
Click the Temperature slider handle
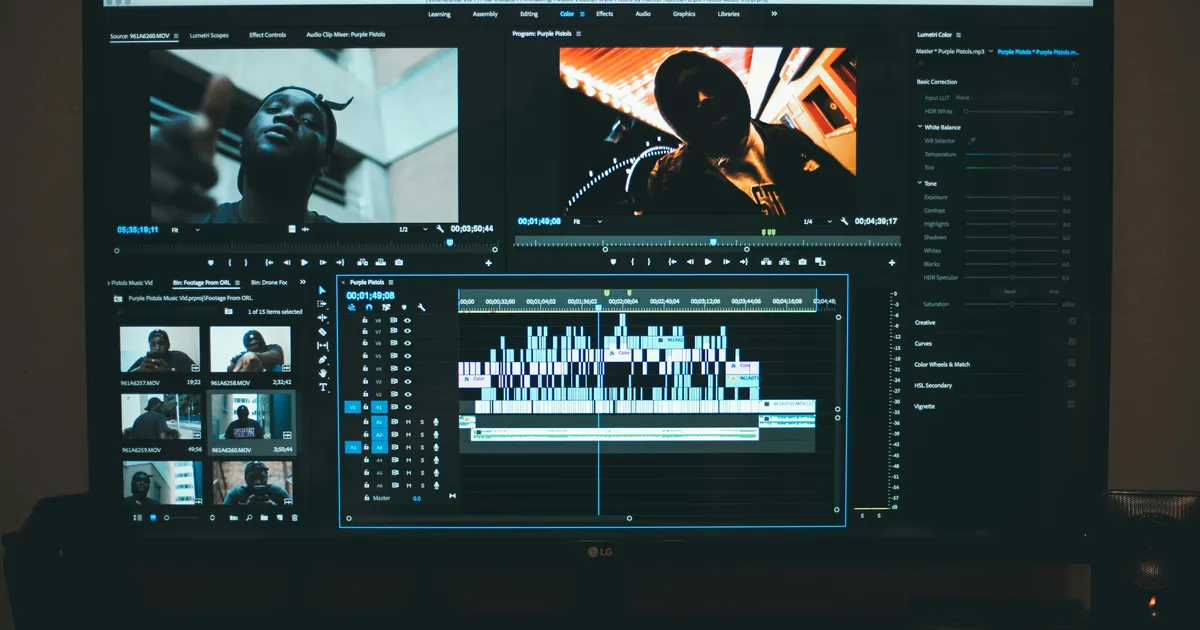tap(1013, 155)
